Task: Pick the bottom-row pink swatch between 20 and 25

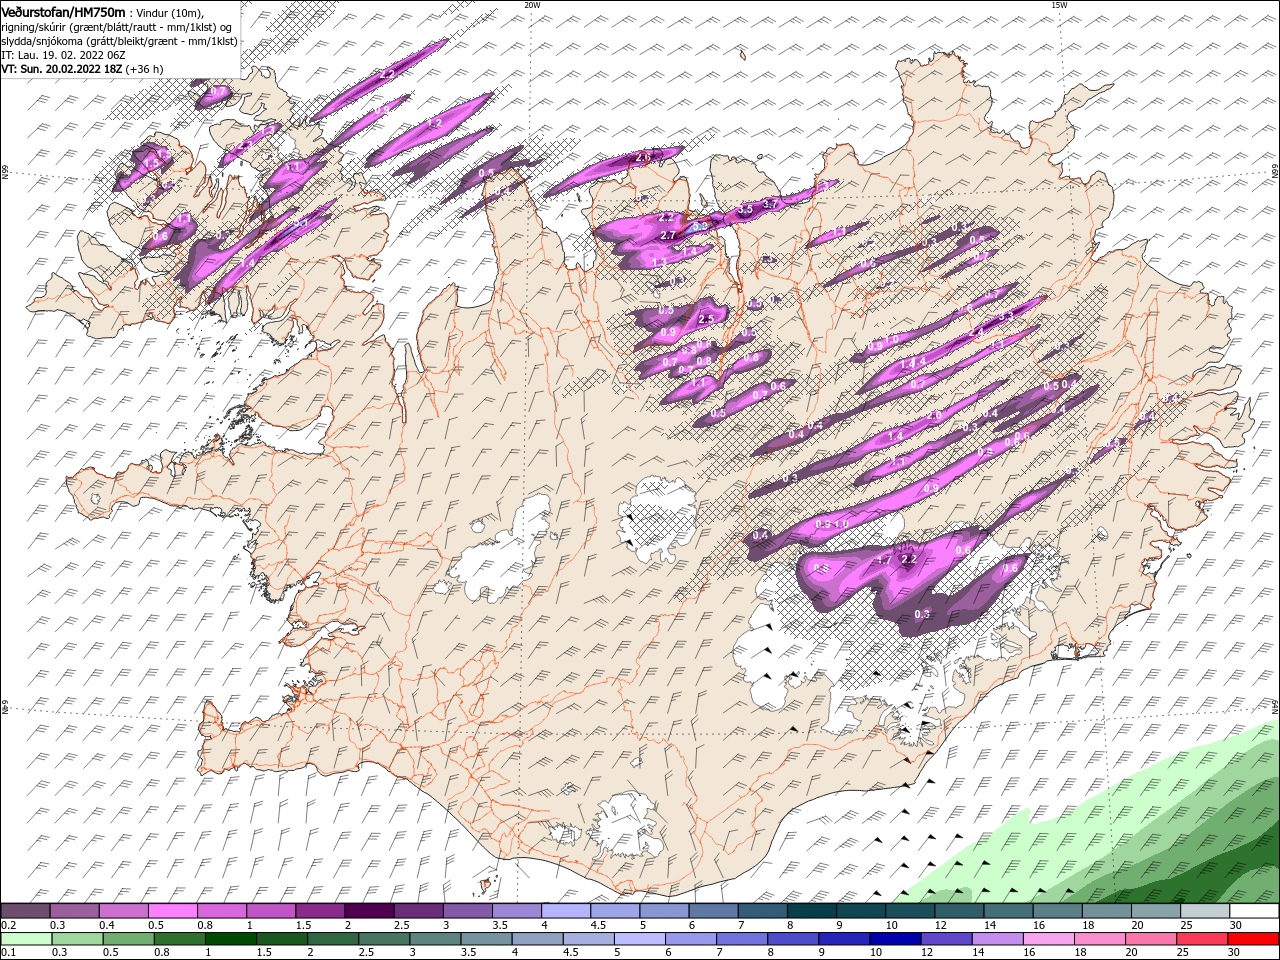Action: (x=1150, y=938)
